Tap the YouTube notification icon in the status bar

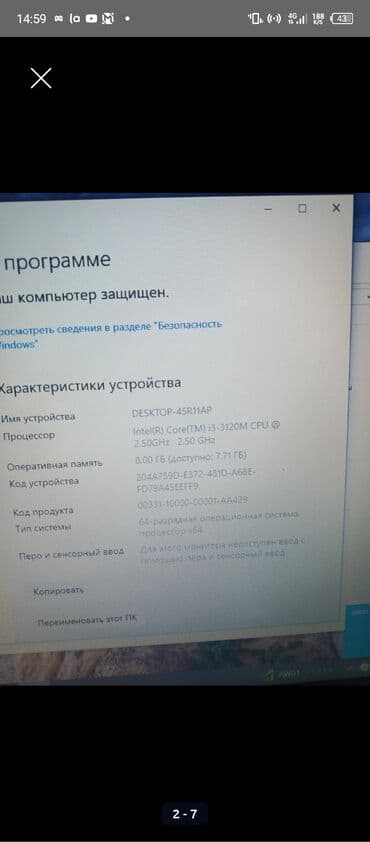click(91, 19)
